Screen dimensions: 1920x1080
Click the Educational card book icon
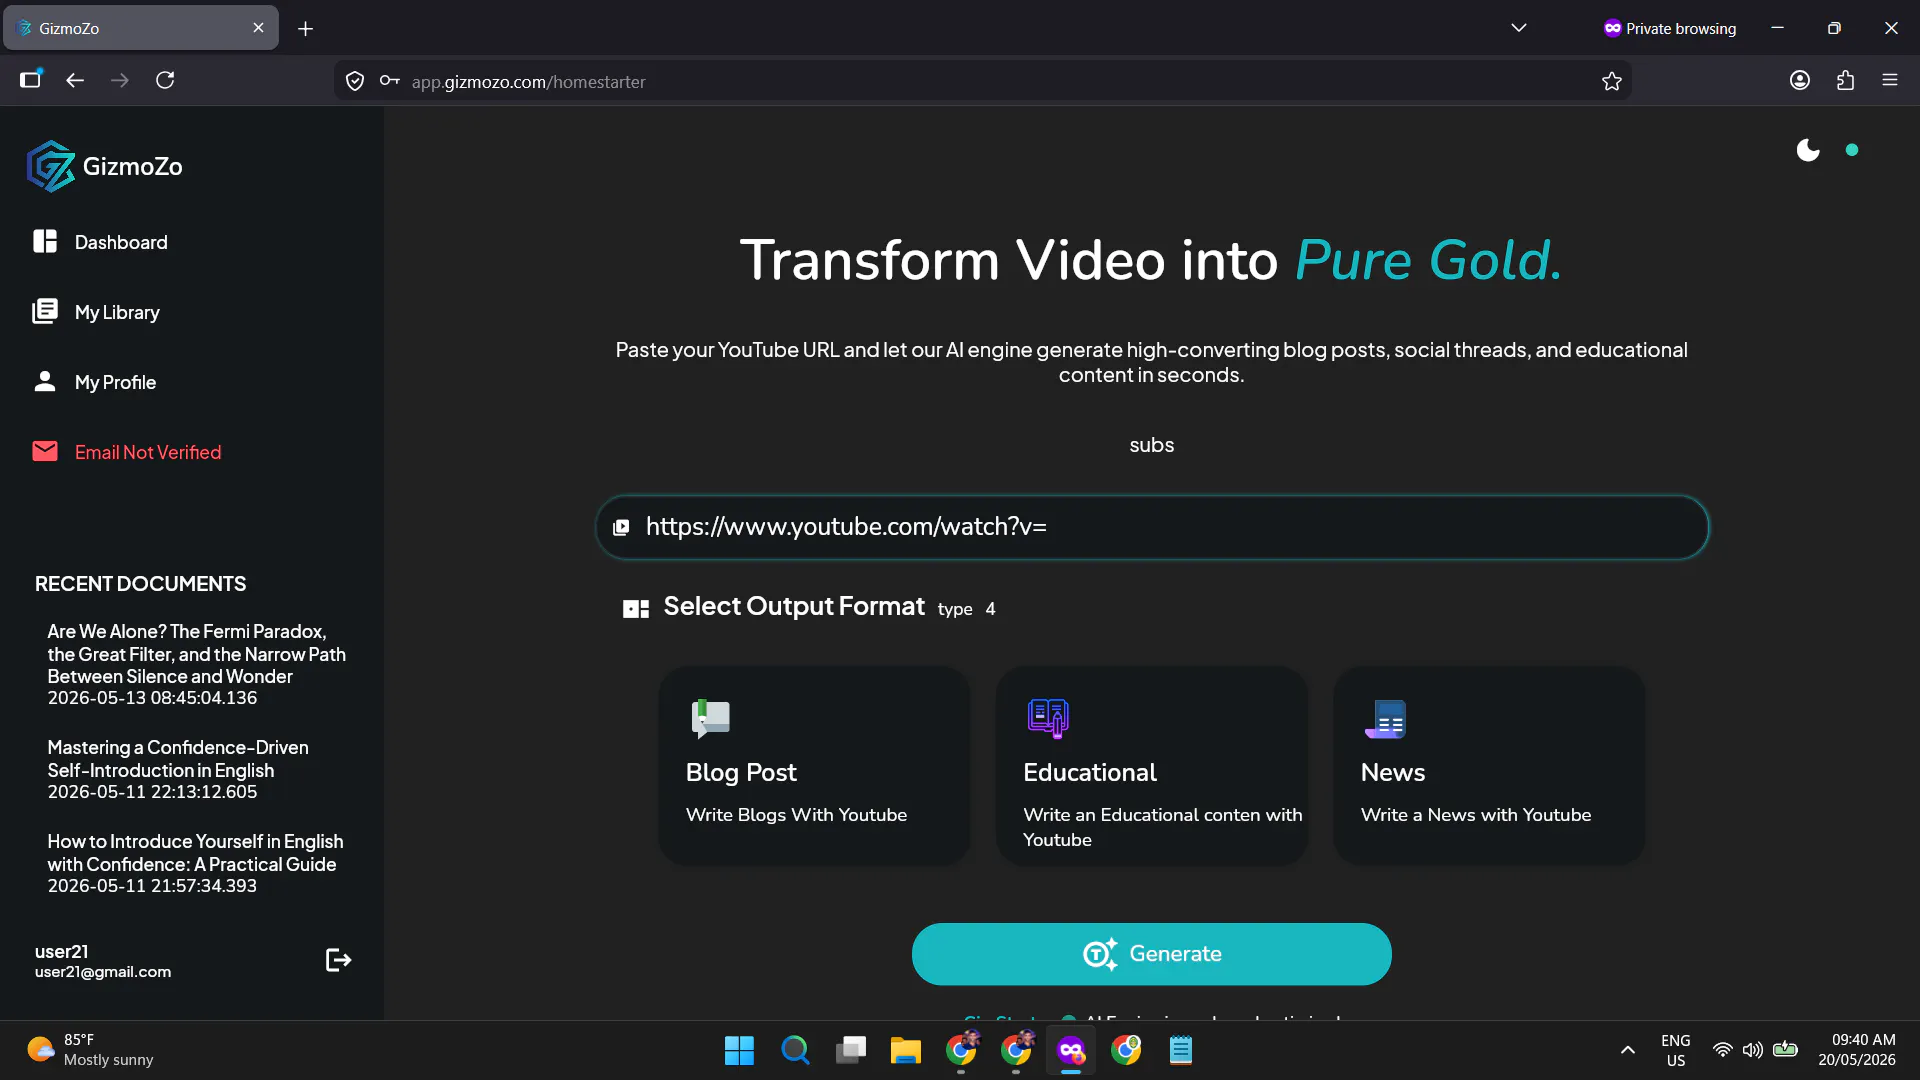click(x=1048, y=718)
